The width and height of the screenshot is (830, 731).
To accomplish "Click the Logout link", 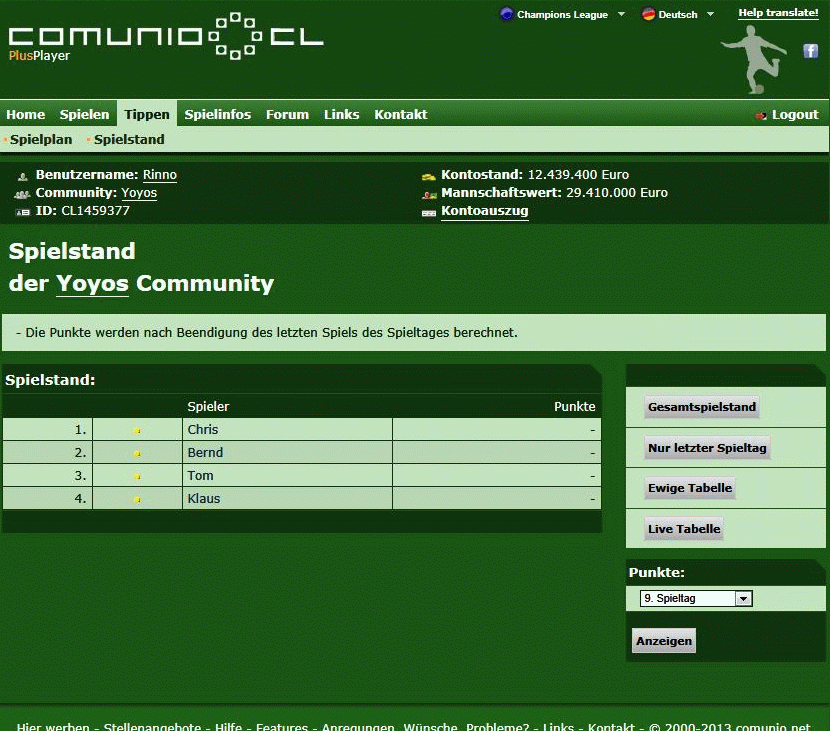I will (794, 115).
